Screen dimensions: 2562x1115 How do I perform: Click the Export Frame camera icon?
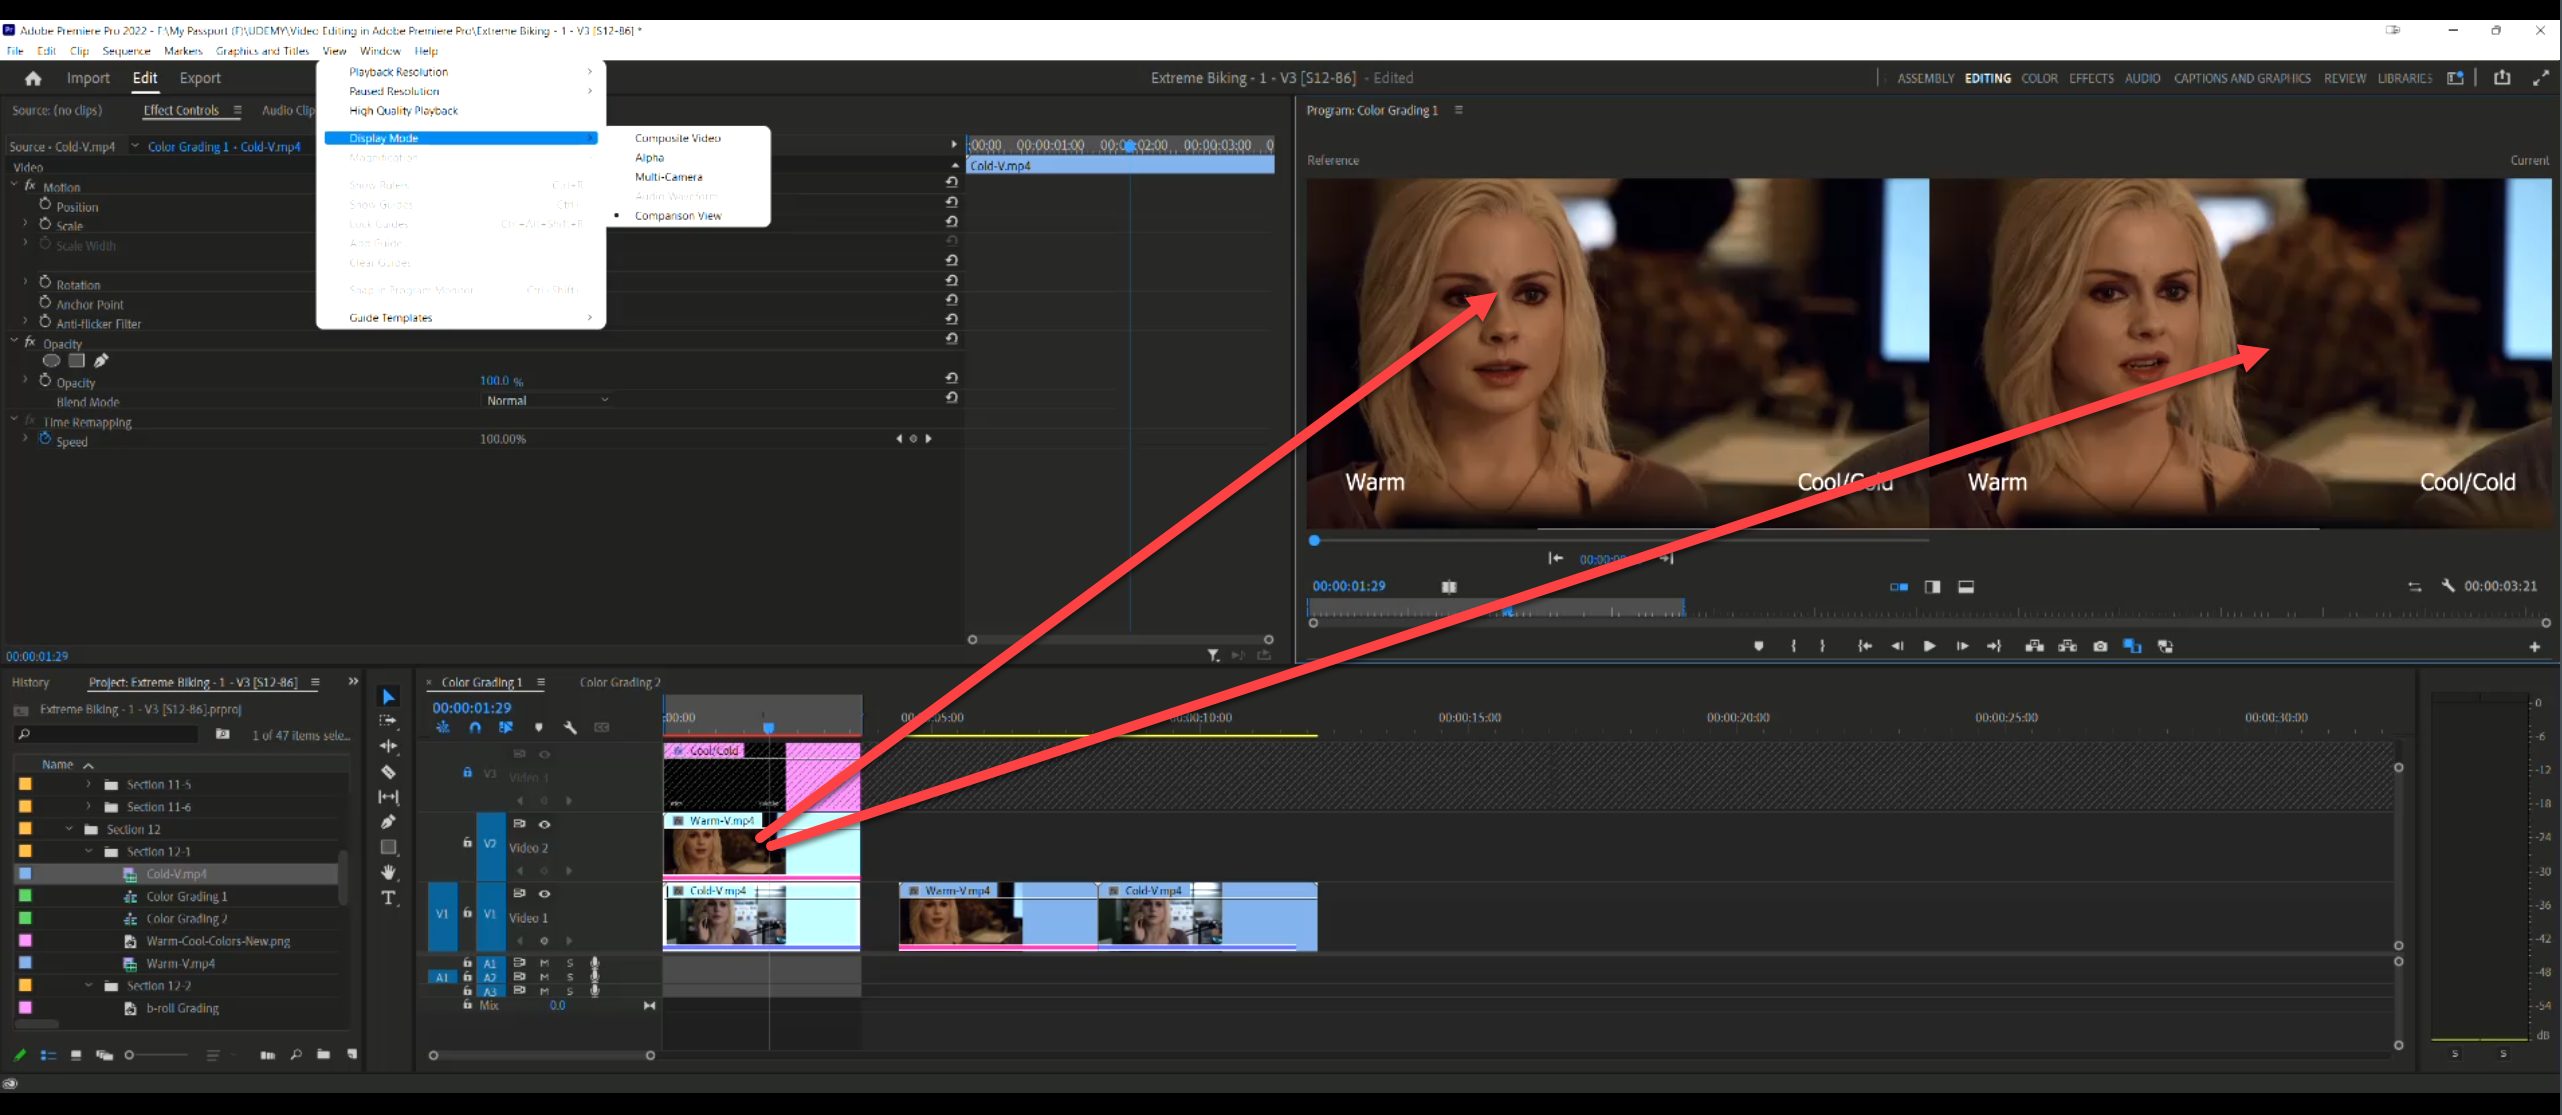[2099, 646]
